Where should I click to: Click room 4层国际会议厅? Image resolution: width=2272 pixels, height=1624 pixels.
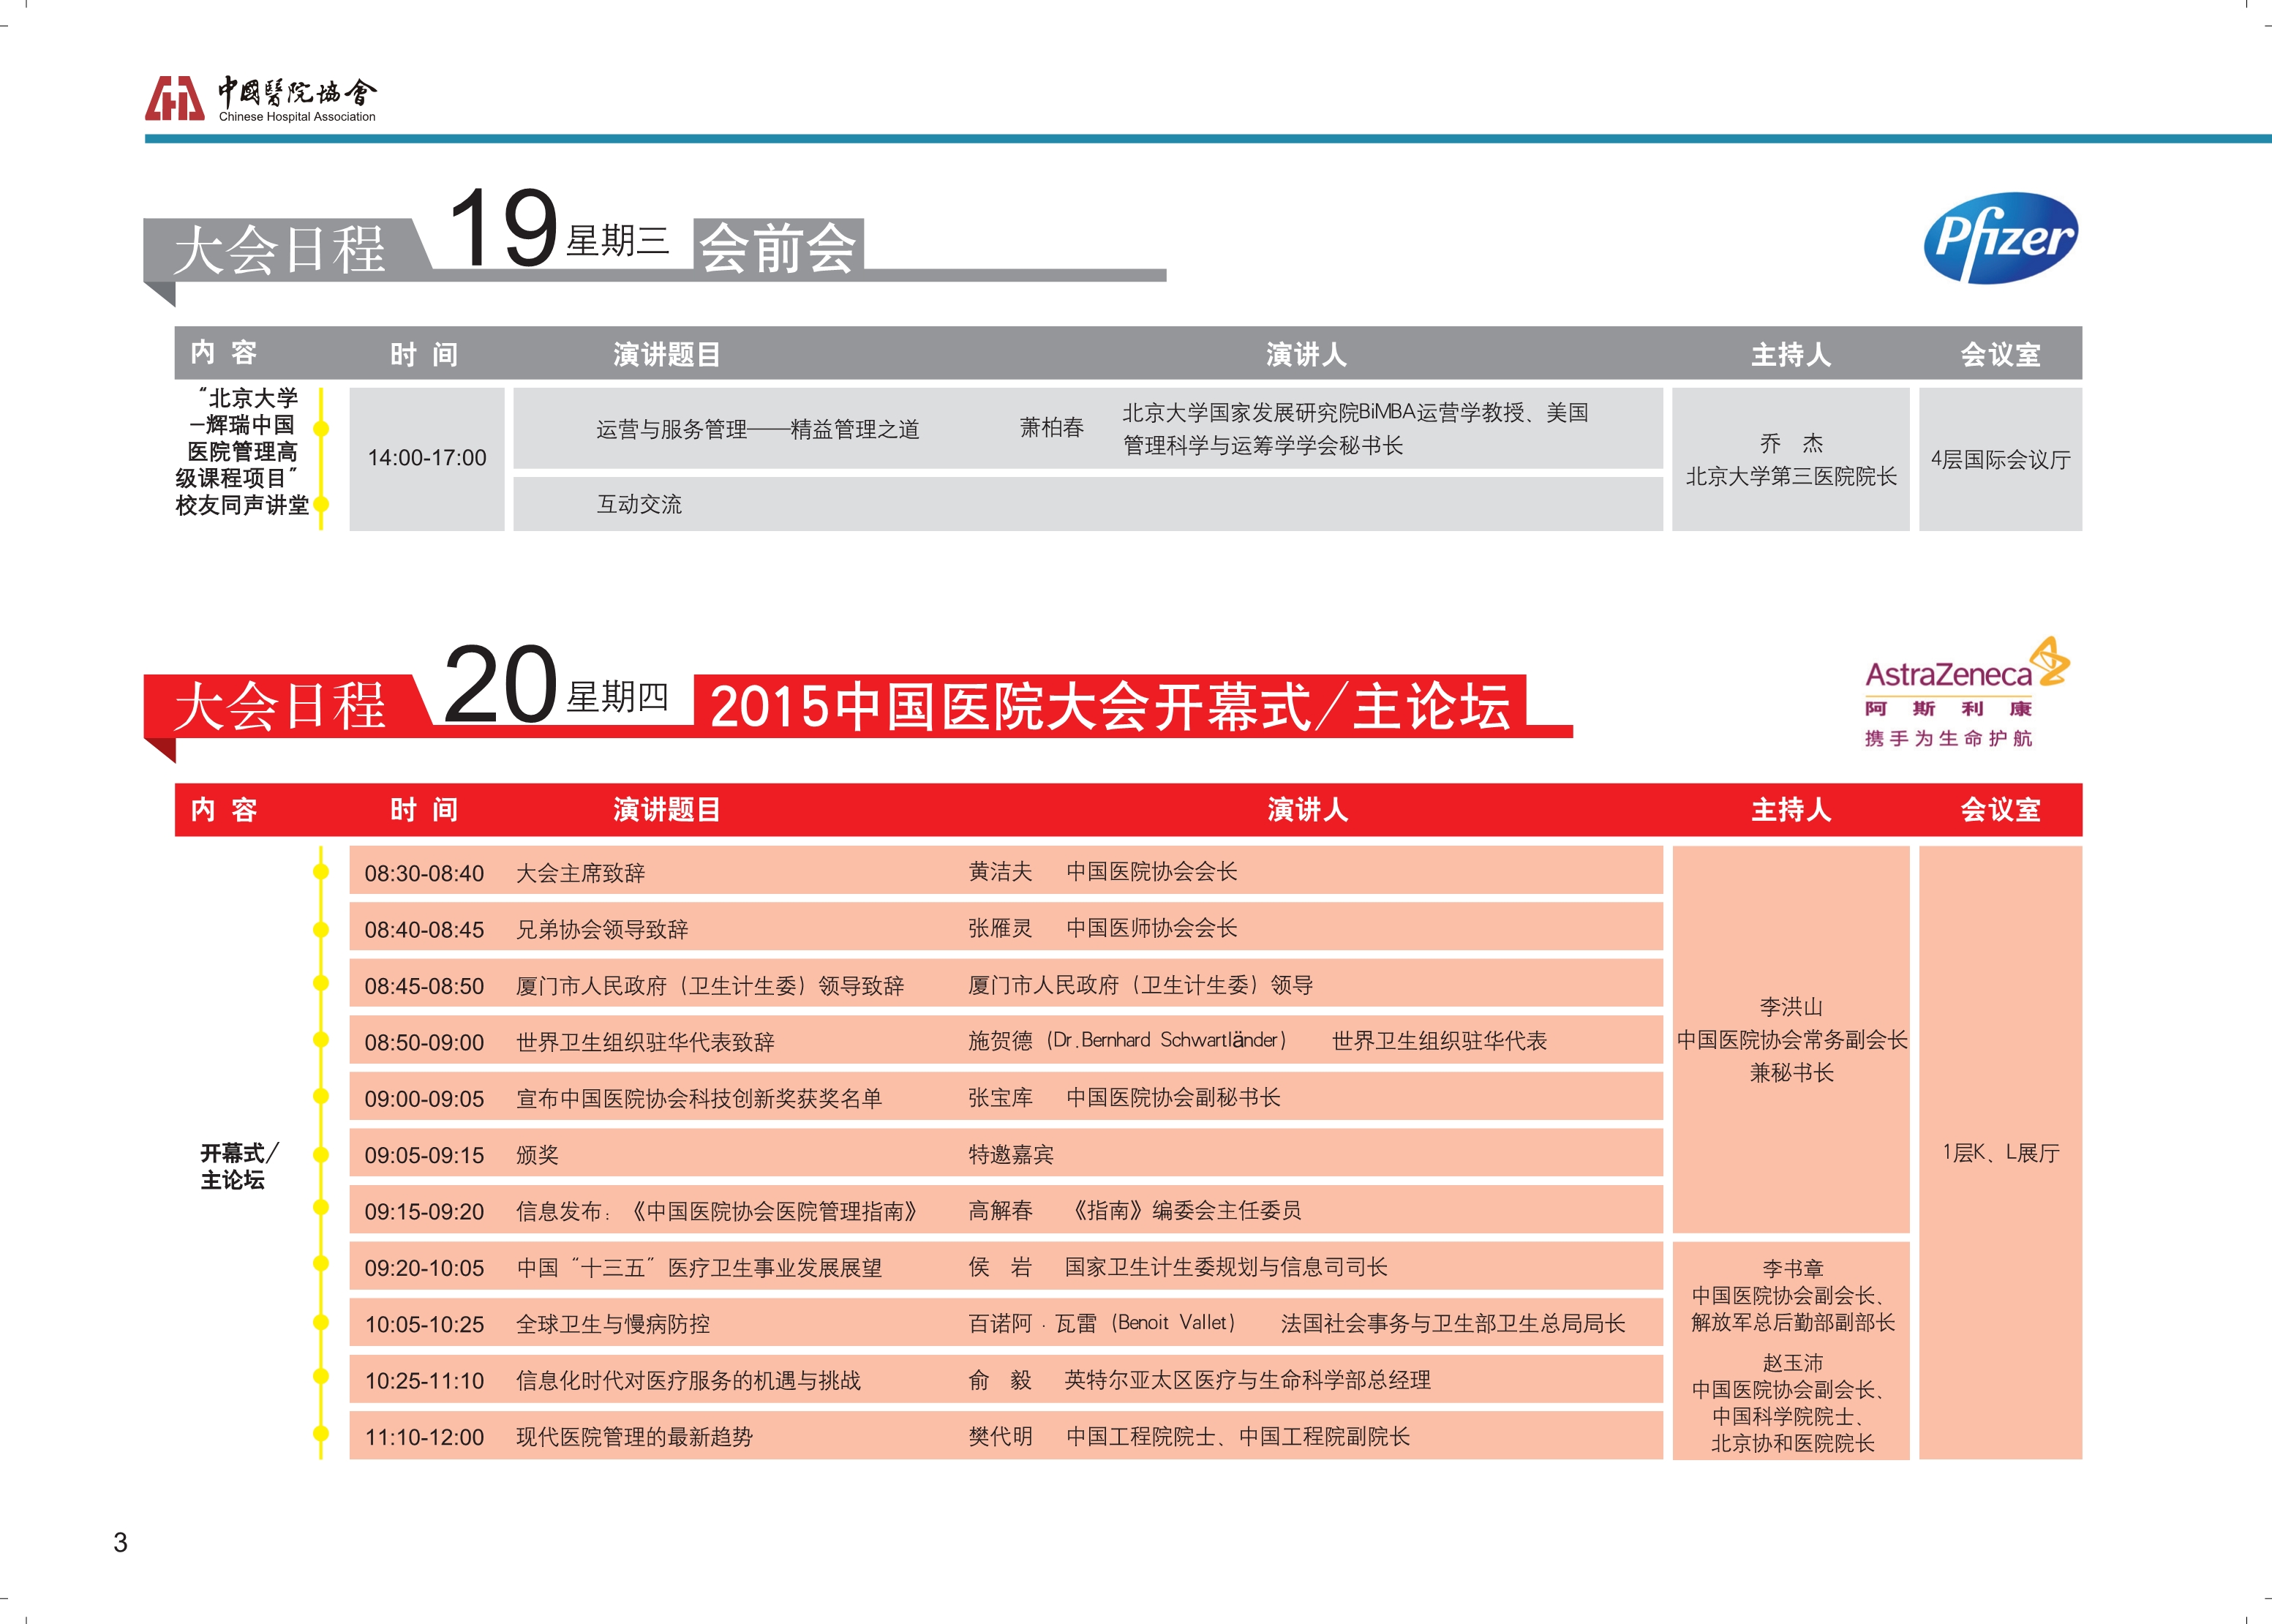point(2000,459)
